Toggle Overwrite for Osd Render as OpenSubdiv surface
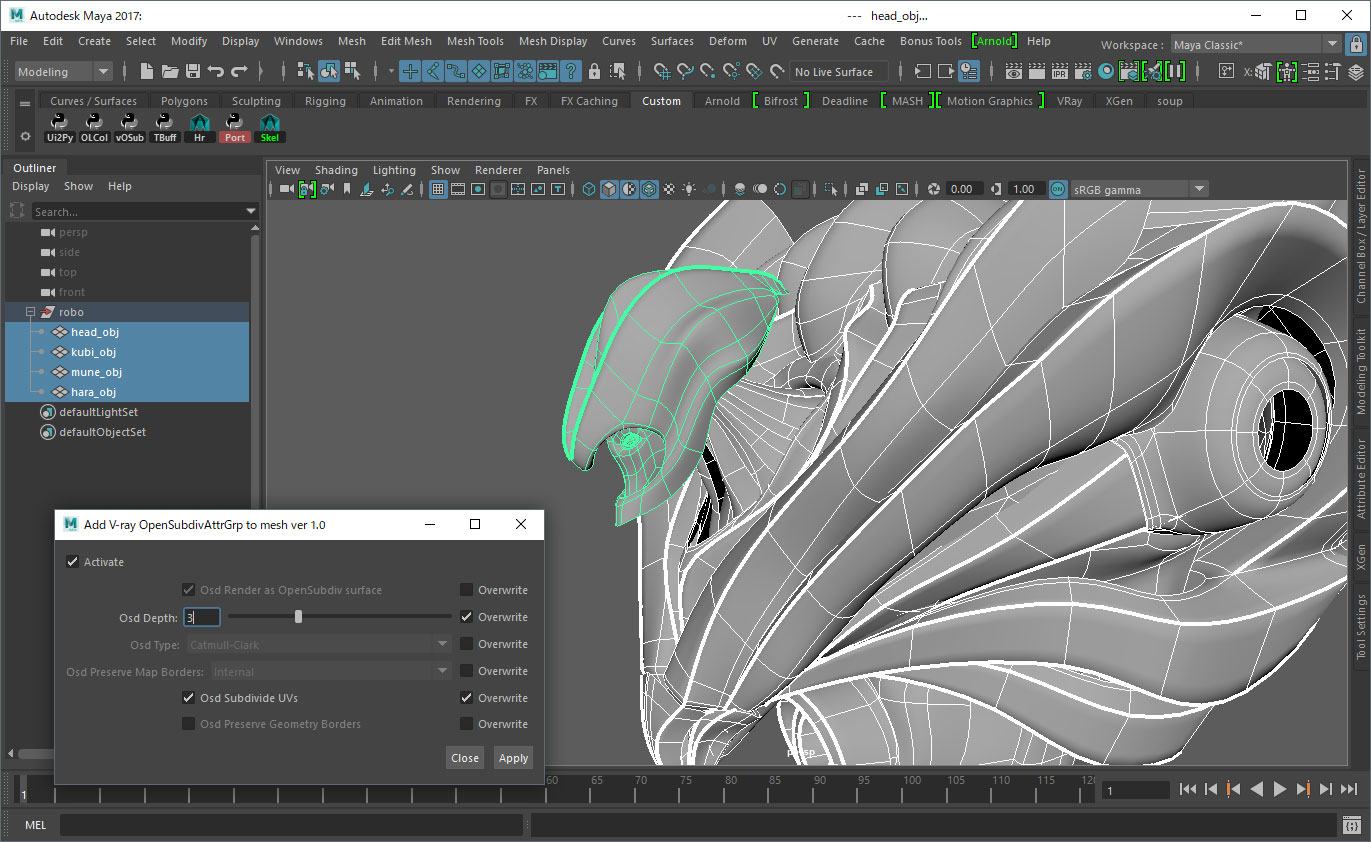 467,590
